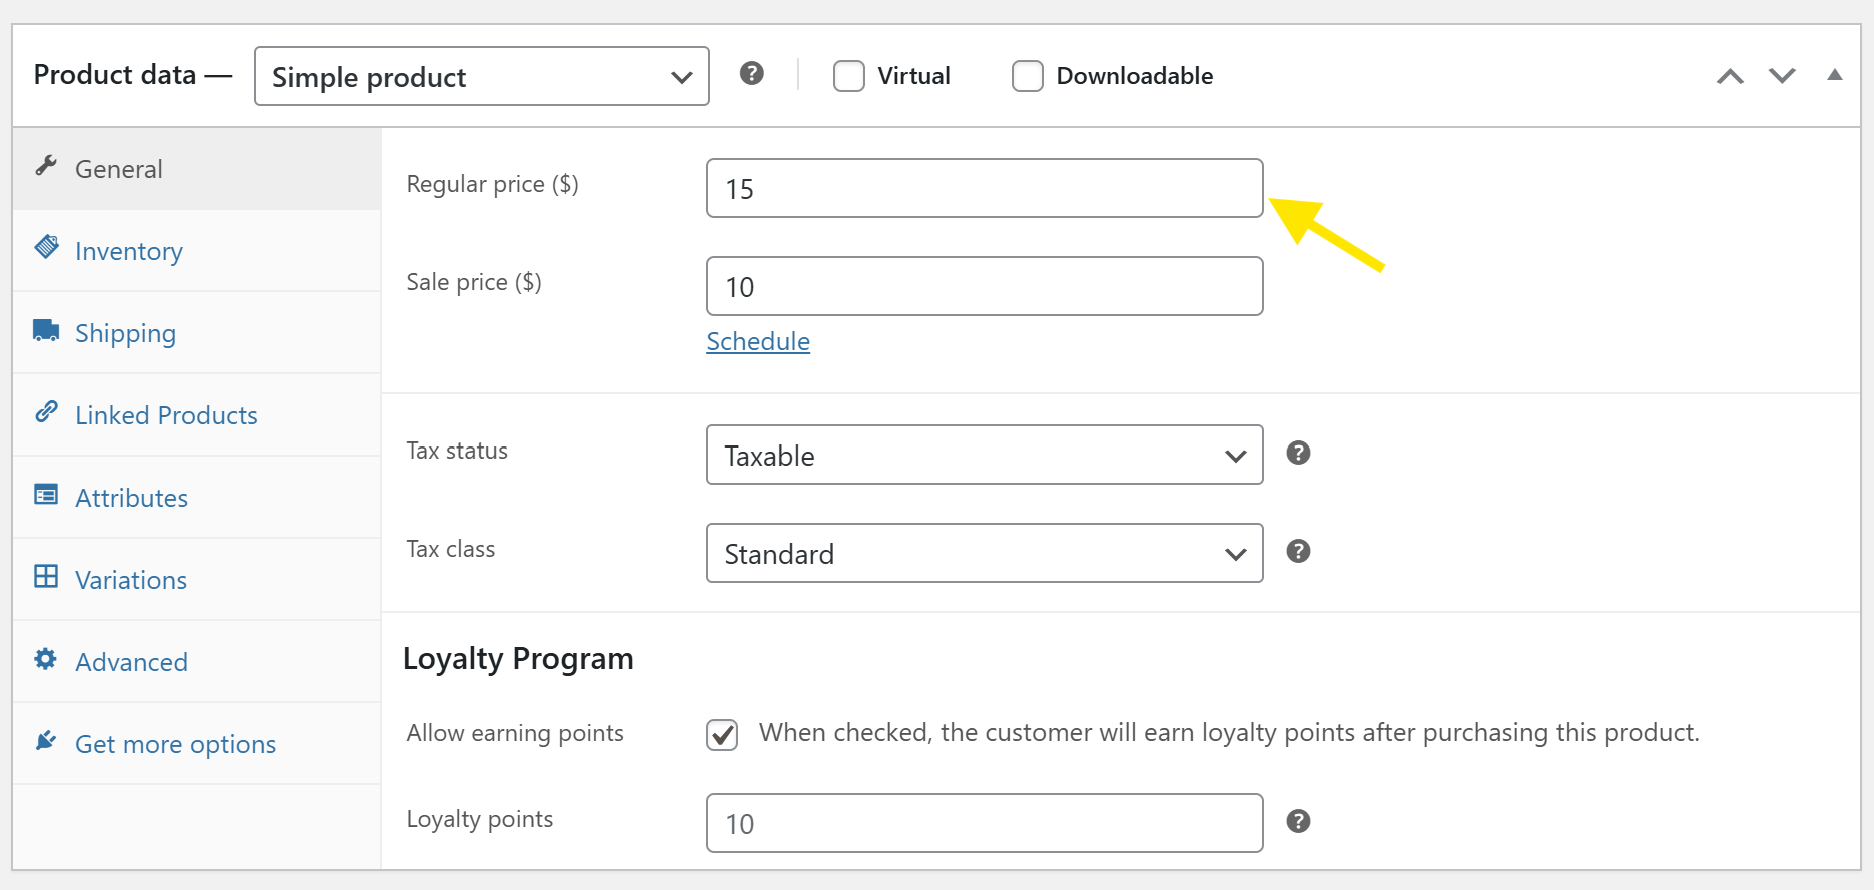Move Product data panel up

coord(1730,76)
